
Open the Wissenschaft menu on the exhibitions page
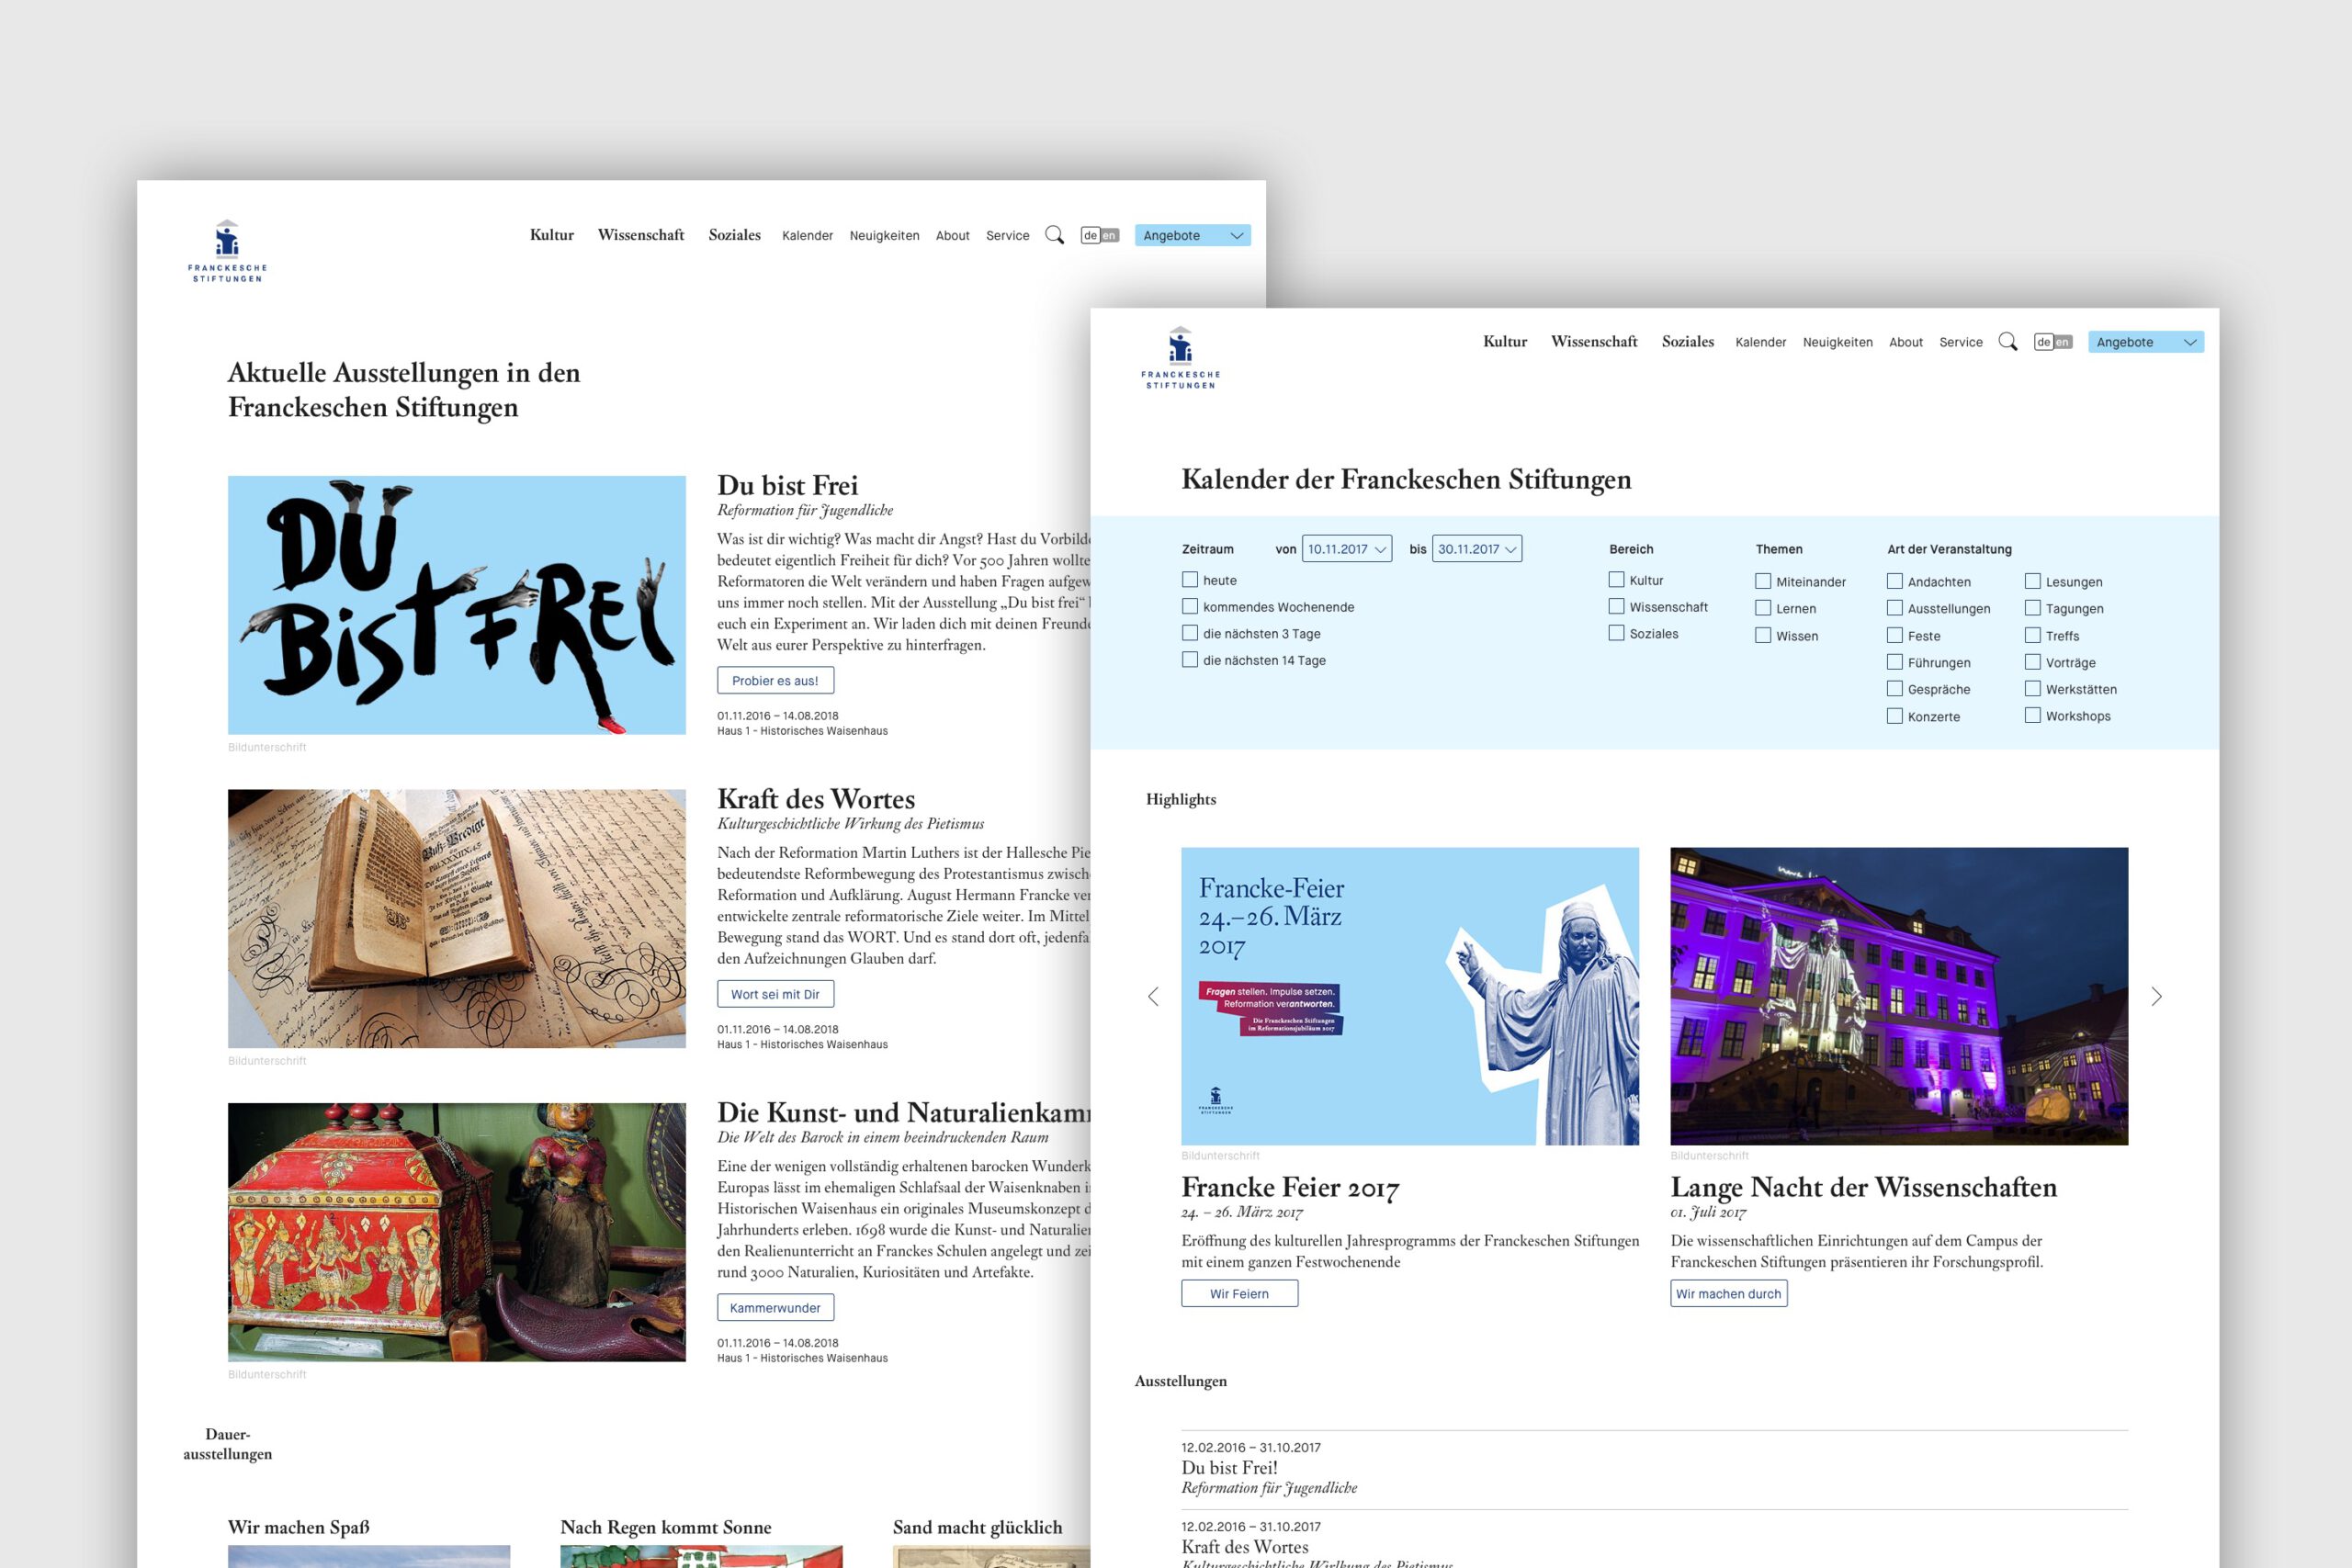(x=641, y=235)
